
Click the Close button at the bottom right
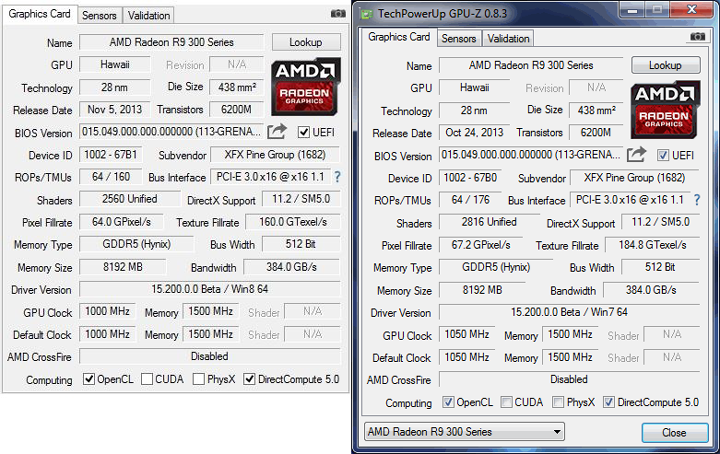[674, 432]
